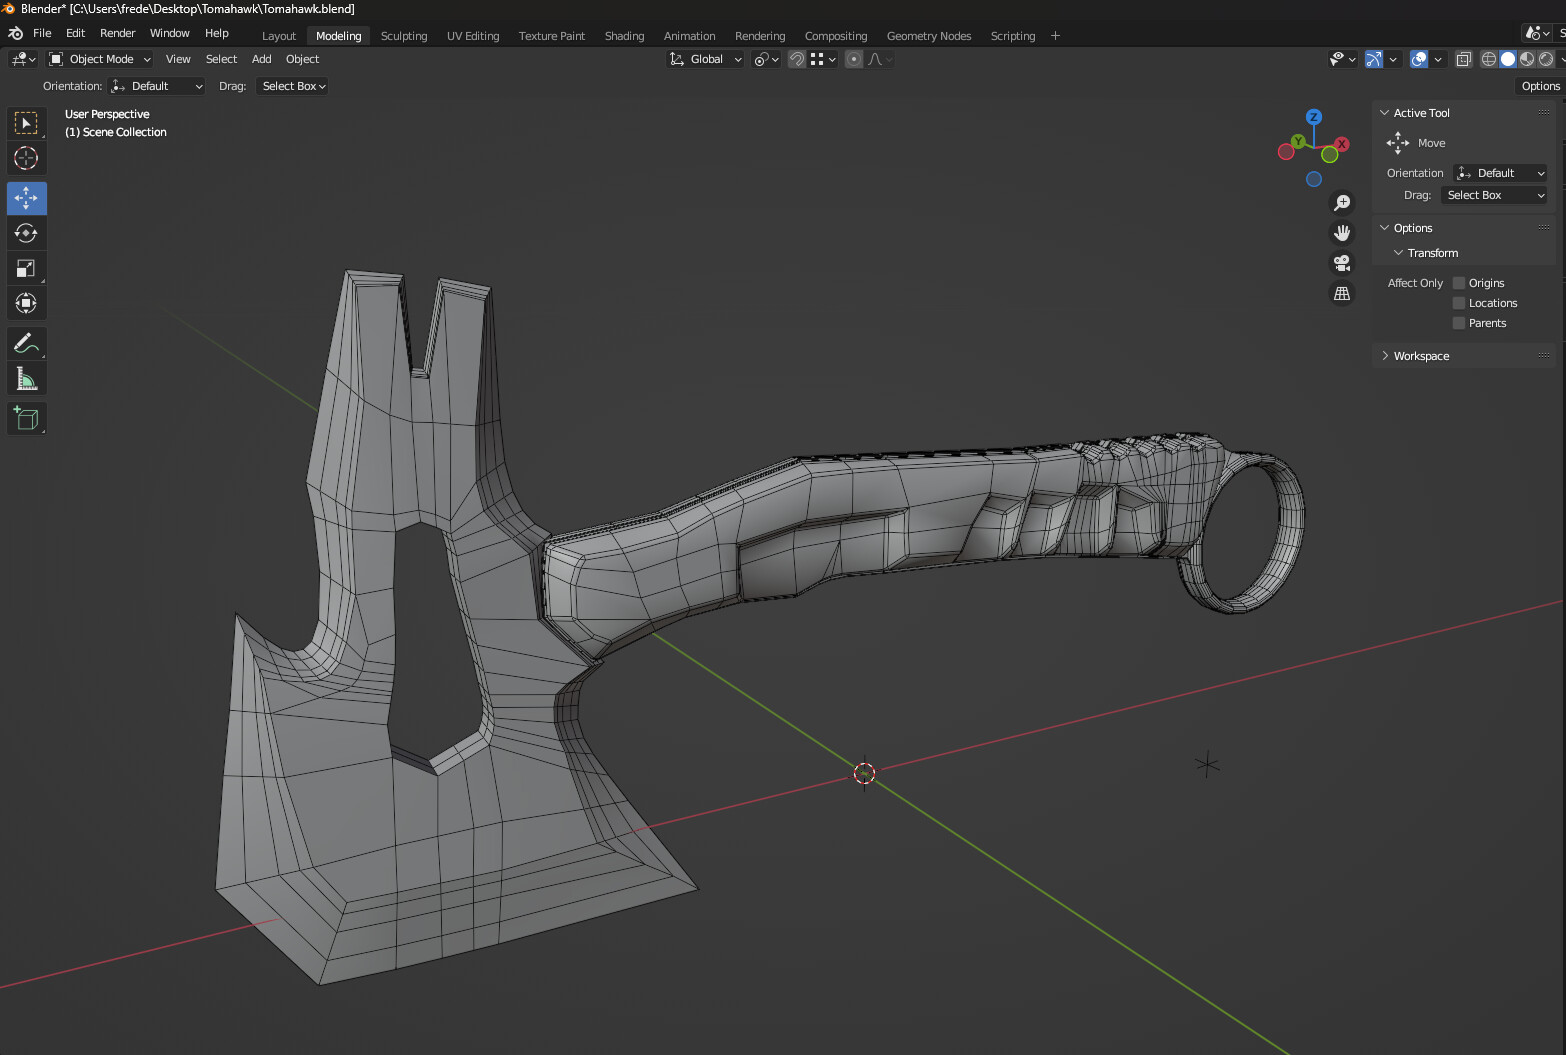Select the Annotate tool
1566x1055 pixels.
coord(26,343)
